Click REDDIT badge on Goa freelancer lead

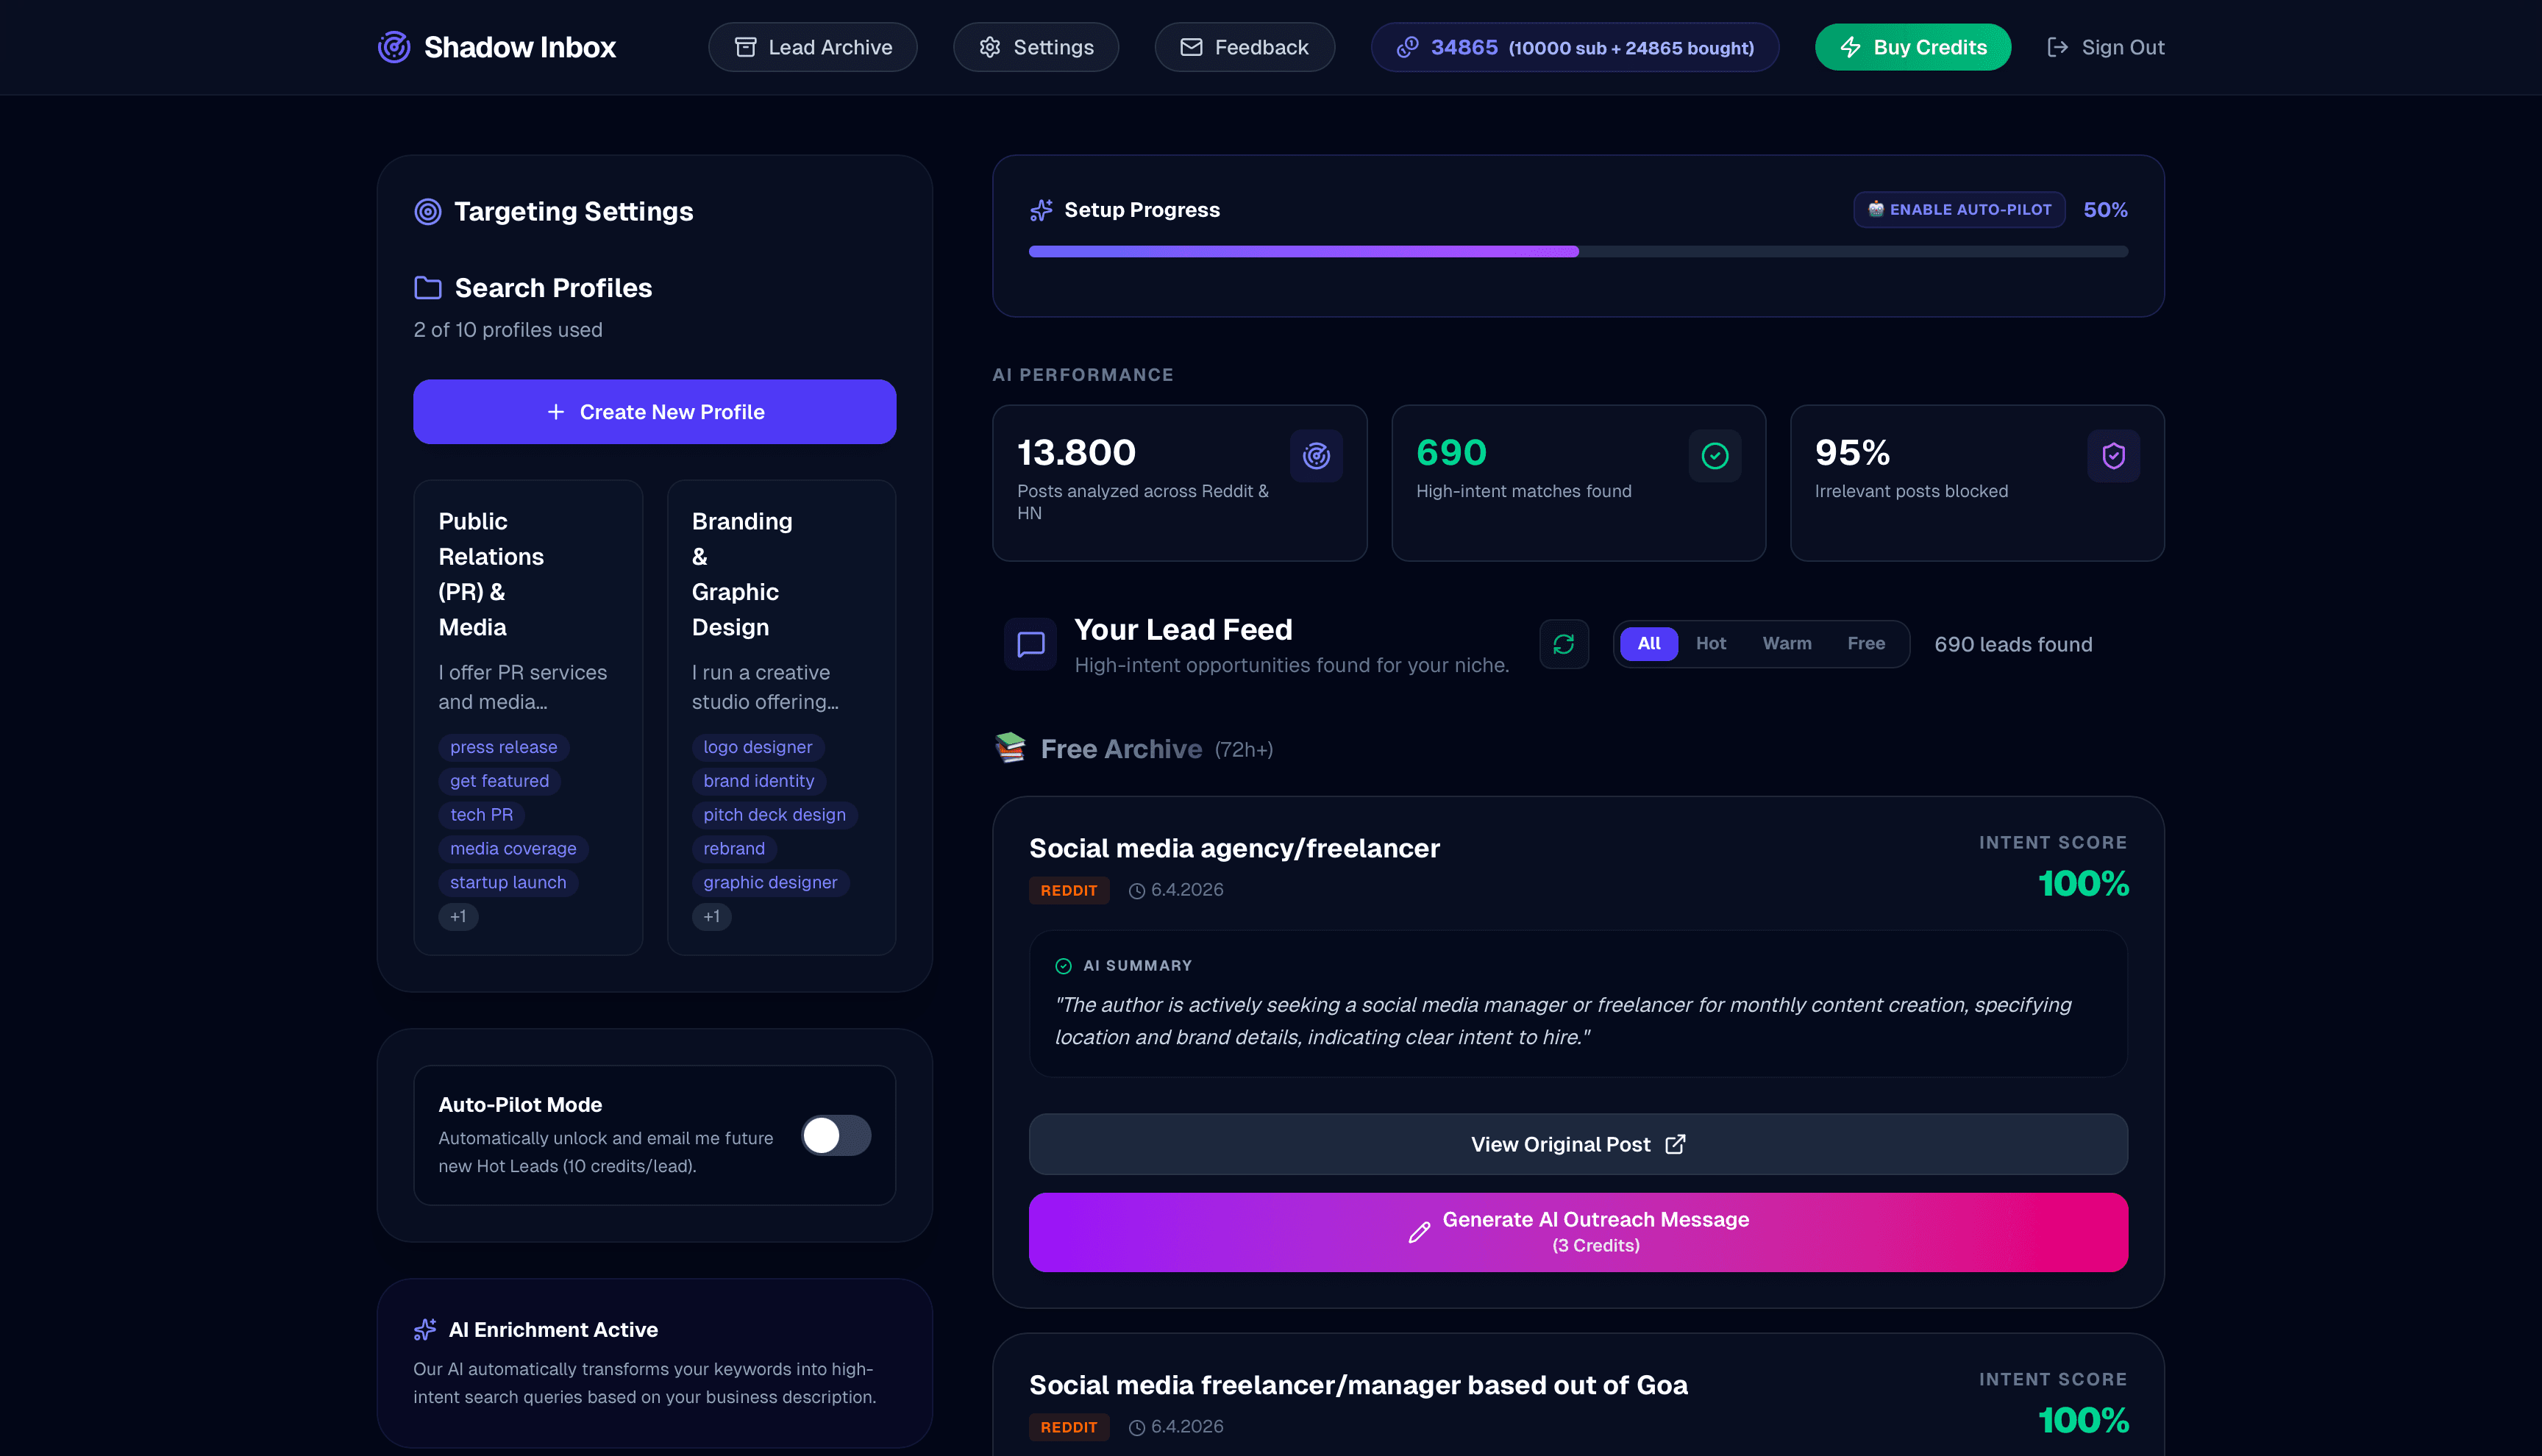point(1069,1428)
